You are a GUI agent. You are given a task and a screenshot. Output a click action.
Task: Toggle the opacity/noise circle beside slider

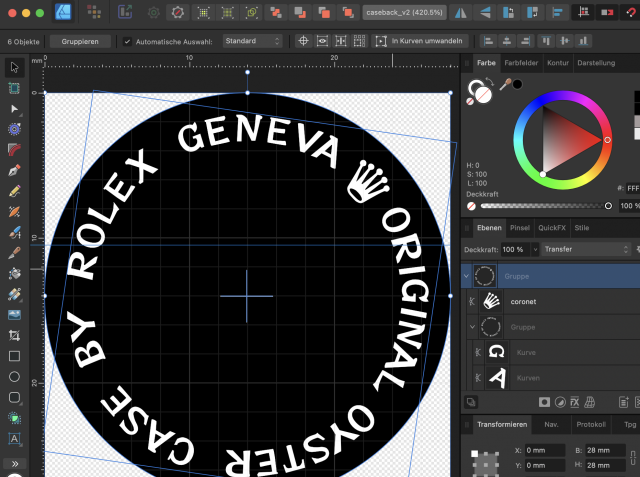click(471, 206)
